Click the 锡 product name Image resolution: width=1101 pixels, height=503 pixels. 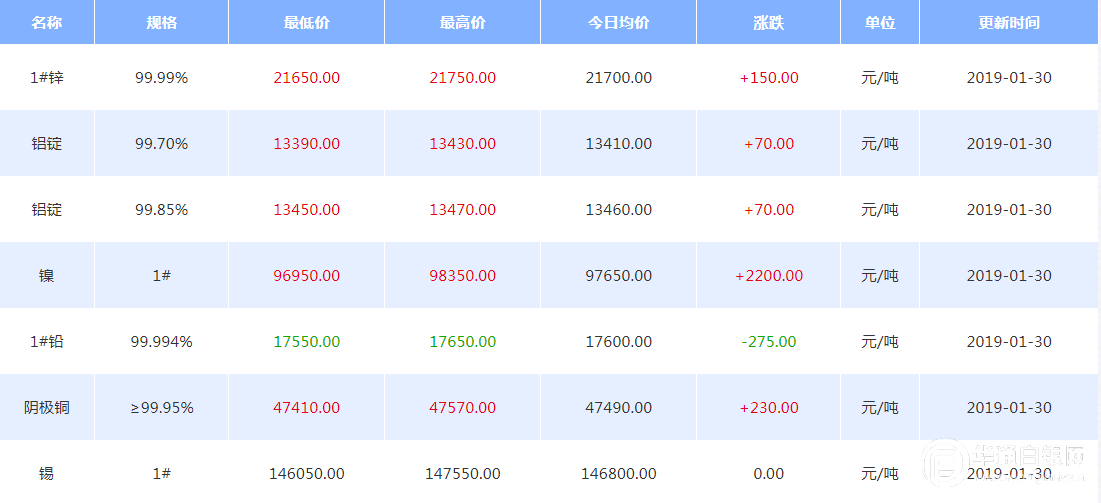click(47, 473)
